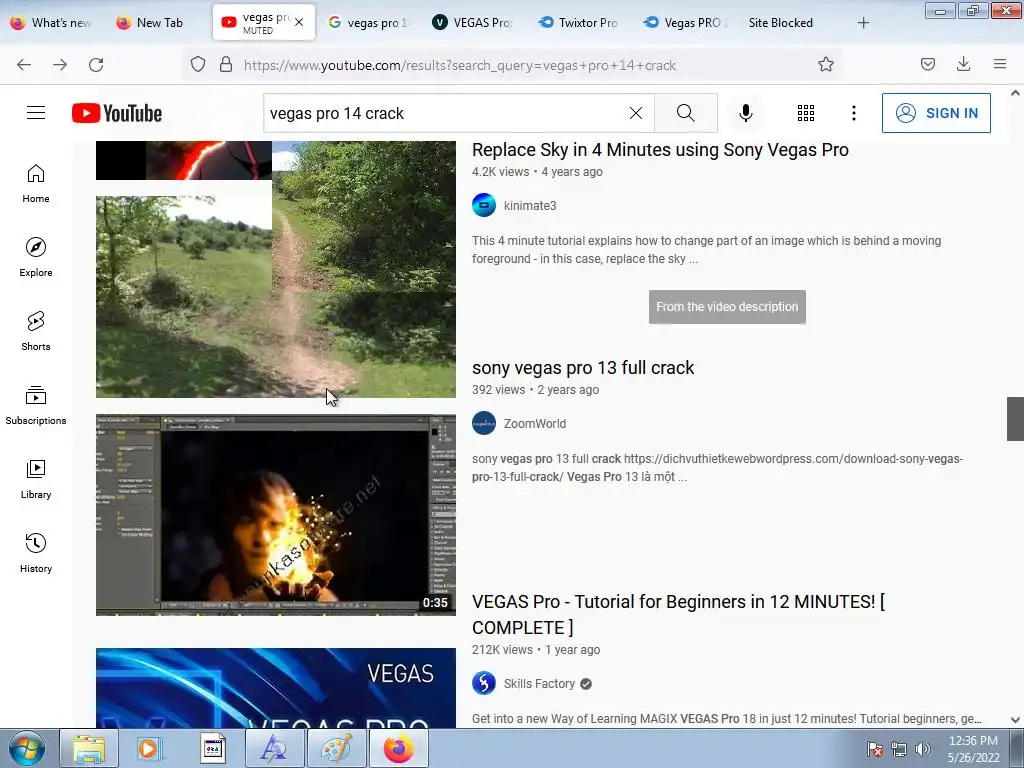Open the YouTube apps grid icon

pyautogui.click(x=806, y=113)
